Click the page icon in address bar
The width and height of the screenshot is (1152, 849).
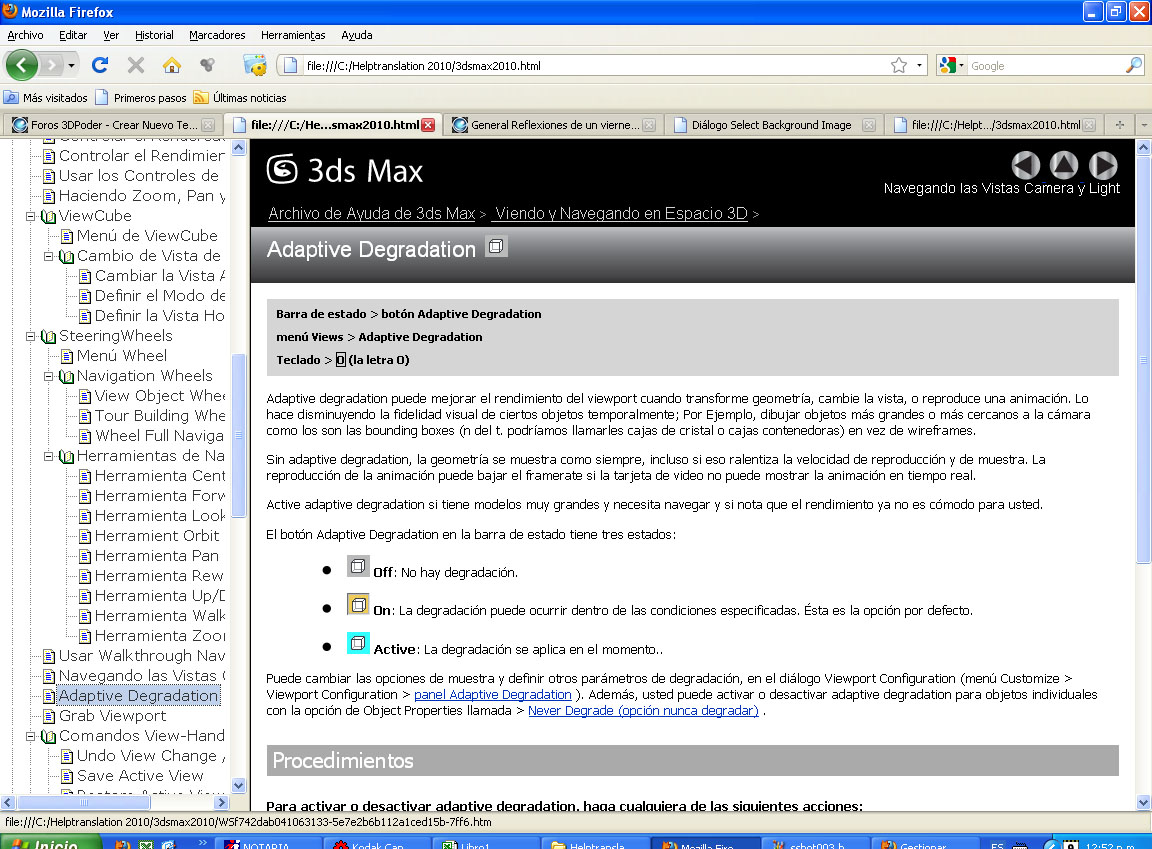(290, 65)
